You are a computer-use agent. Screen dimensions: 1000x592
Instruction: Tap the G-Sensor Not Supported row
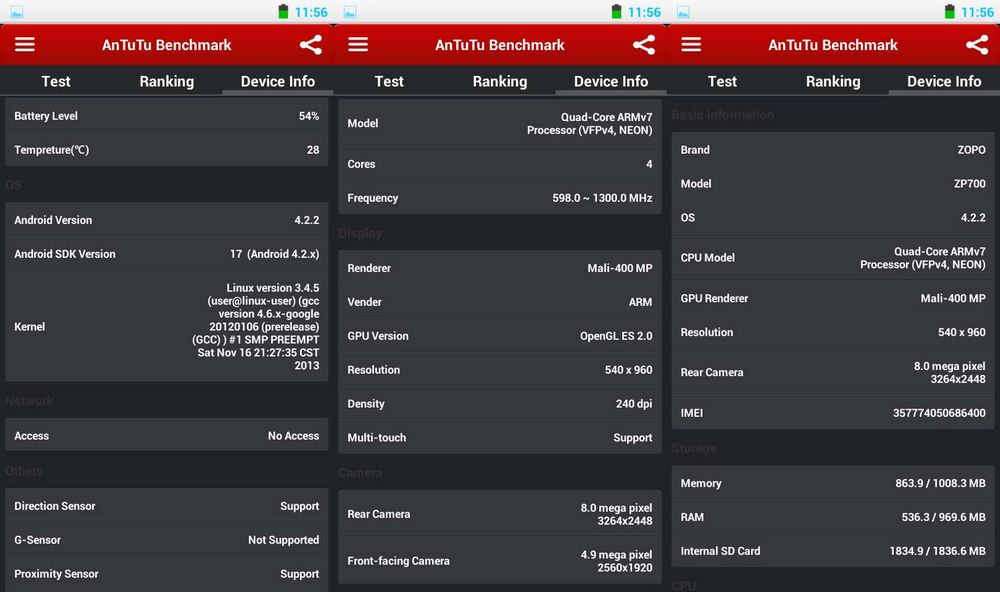(x=166, y=540)
